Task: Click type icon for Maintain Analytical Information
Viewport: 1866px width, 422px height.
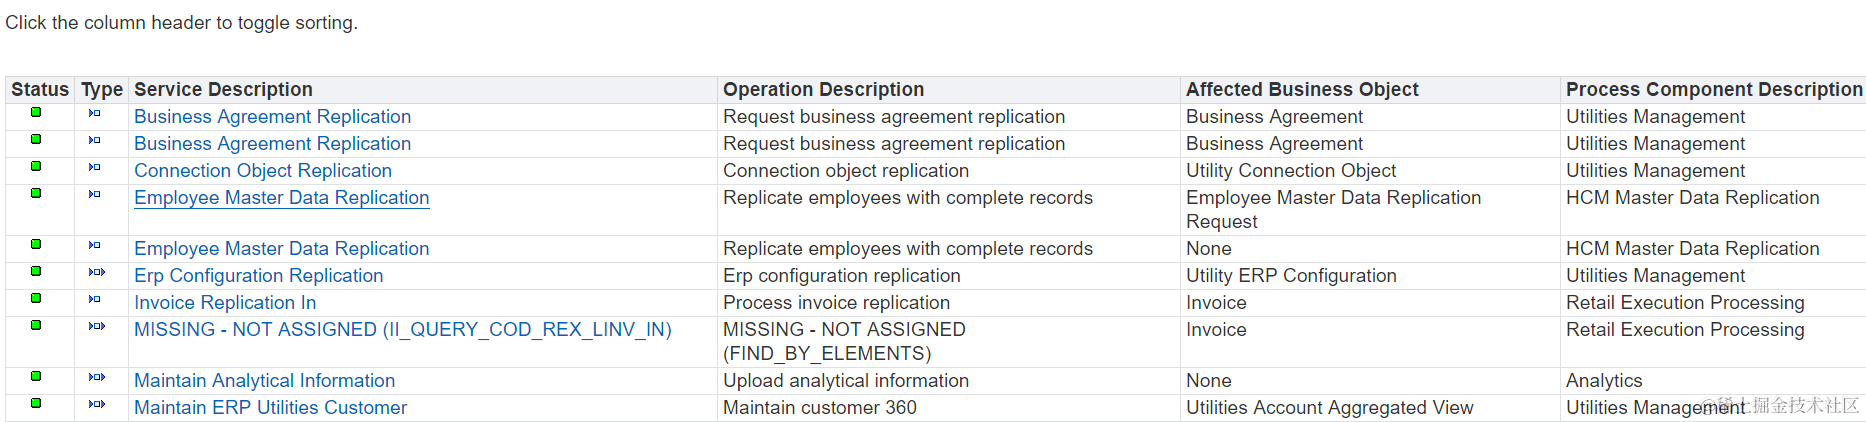Action: 97,377
